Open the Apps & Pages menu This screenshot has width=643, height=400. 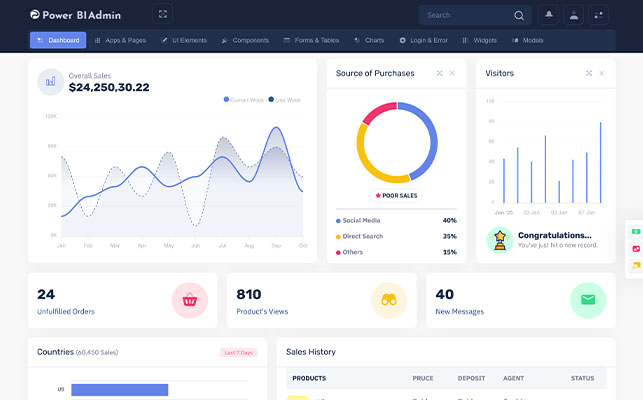click(x=119, y=40)
